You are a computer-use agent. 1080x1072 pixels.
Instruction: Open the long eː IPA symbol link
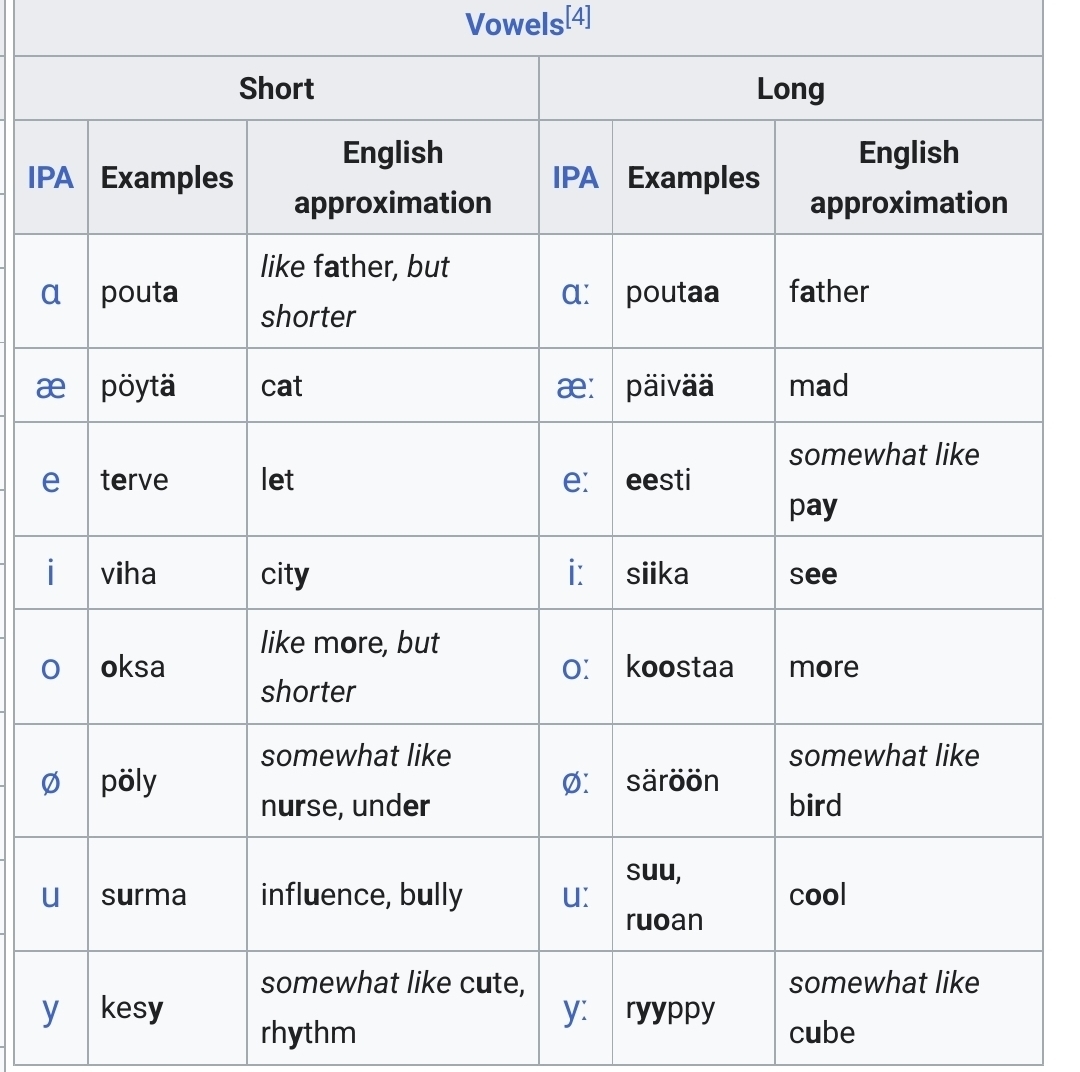pos(575,480)
